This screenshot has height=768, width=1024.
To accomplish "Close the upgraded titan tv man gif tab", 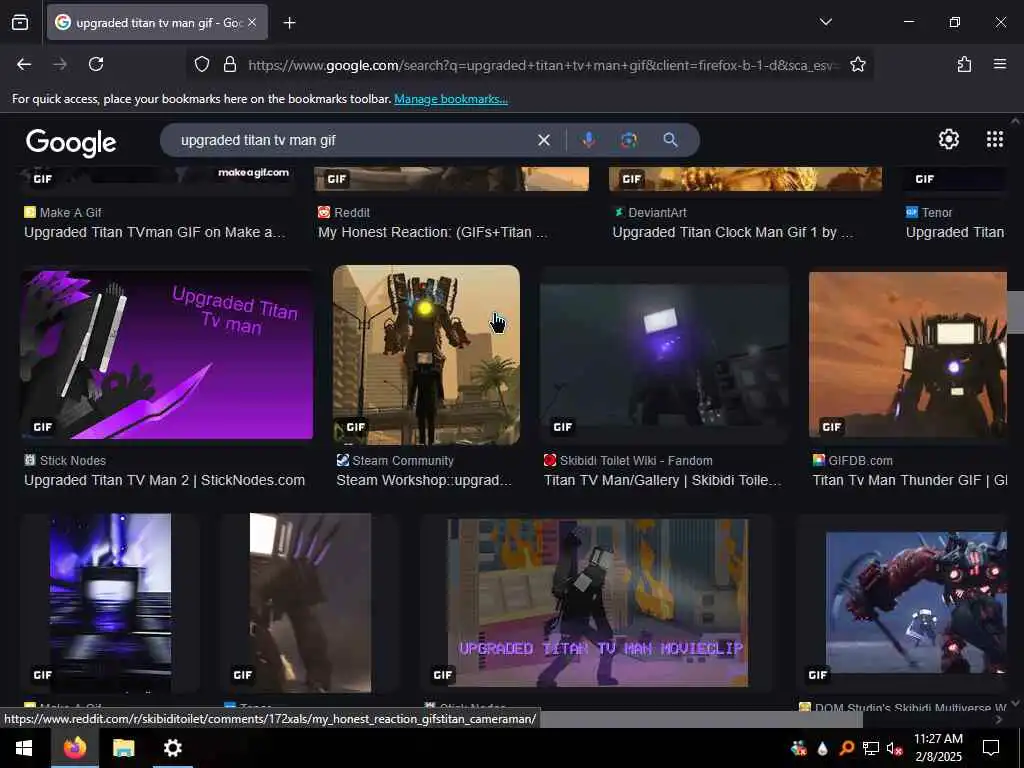I will [x=252, y=23].
